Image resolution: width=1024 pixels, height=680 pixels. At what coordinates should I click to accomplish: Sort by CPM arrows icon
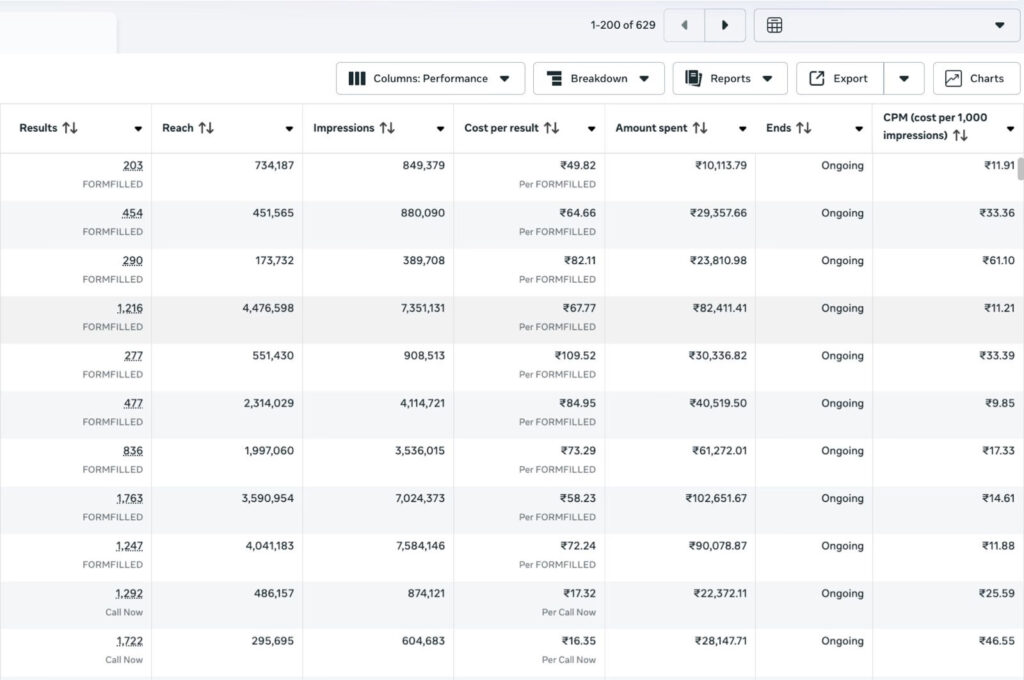(960, 135)
